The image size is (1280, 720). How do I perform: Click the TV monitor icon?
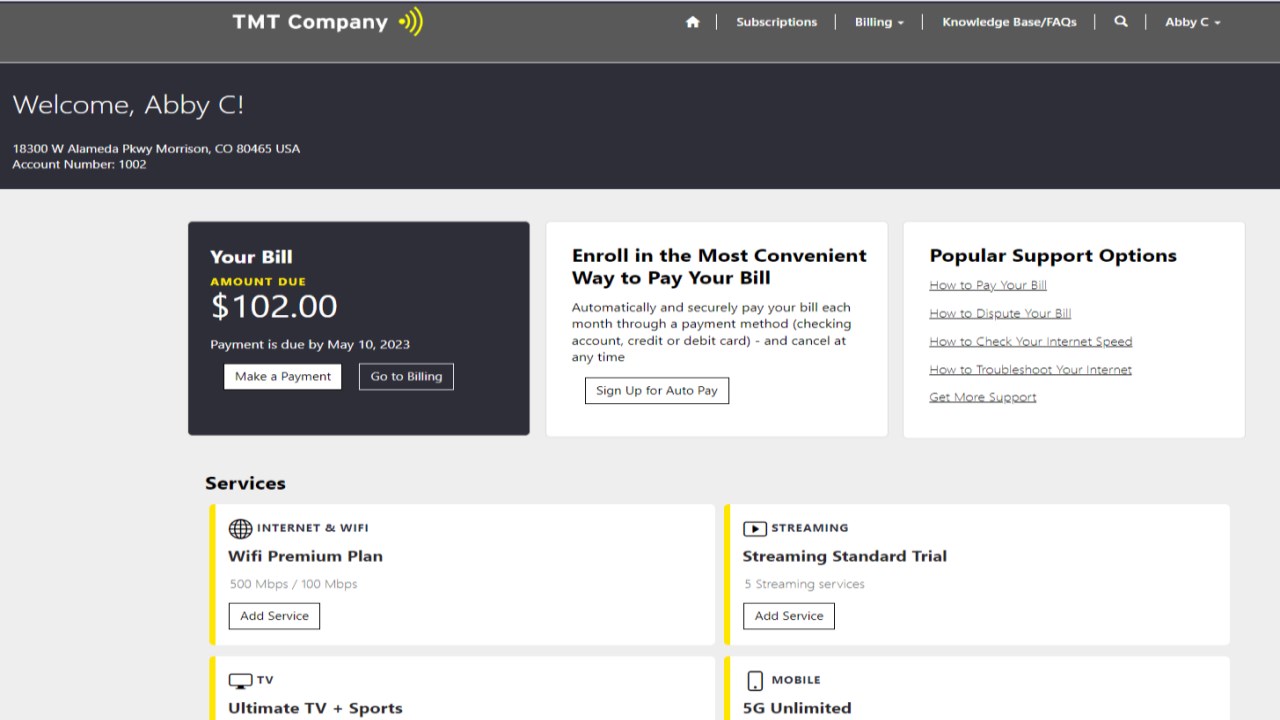[x=240, y=681]
